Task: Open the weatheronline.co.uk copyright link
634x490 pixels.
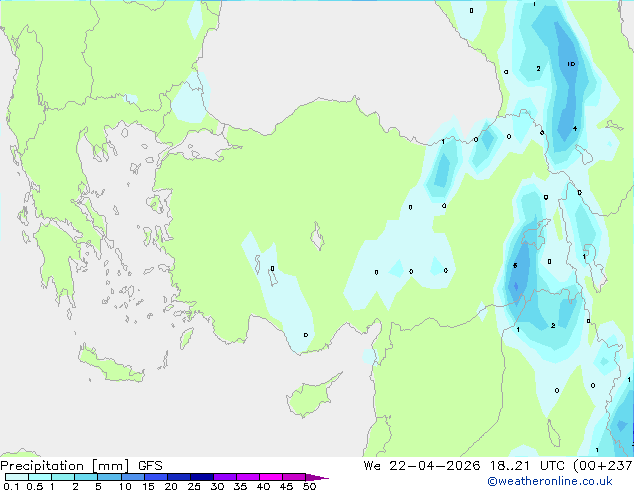Action: click(x=550, y=481)
